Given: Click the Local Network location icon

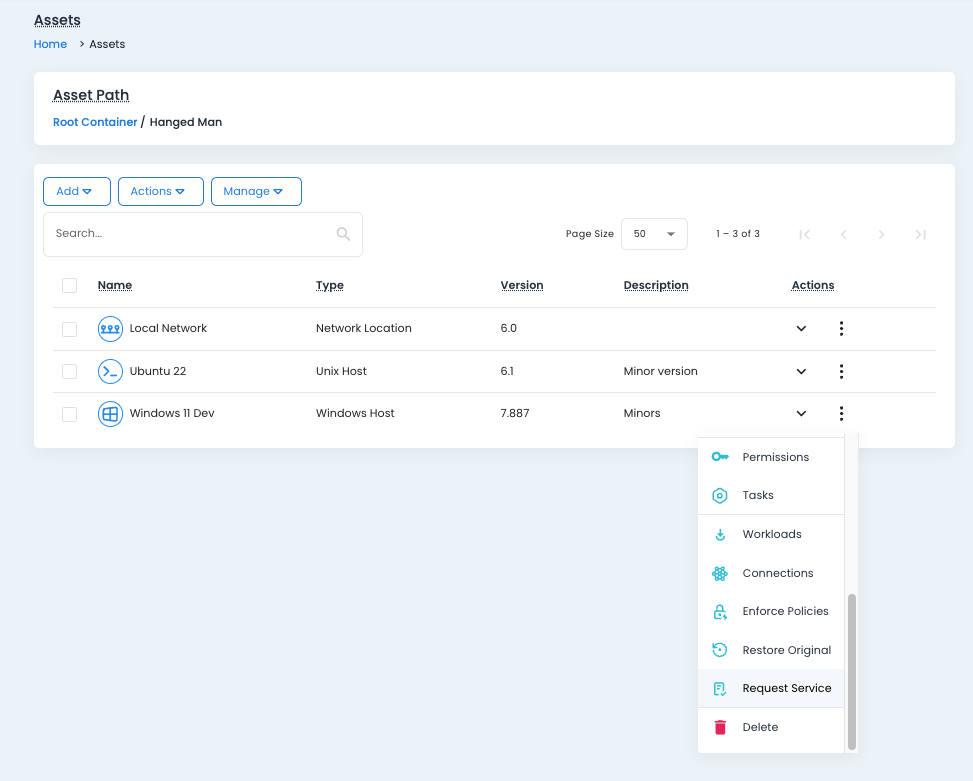Looking at the screenshot, I should (110, 328).
